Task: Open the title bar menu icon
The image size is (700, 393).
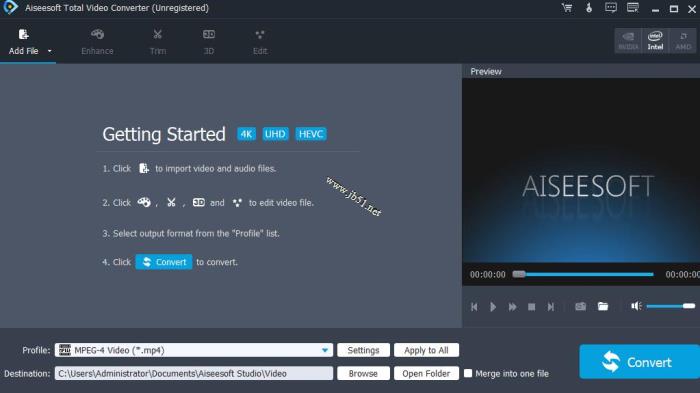Action: (x=633, y=8)
